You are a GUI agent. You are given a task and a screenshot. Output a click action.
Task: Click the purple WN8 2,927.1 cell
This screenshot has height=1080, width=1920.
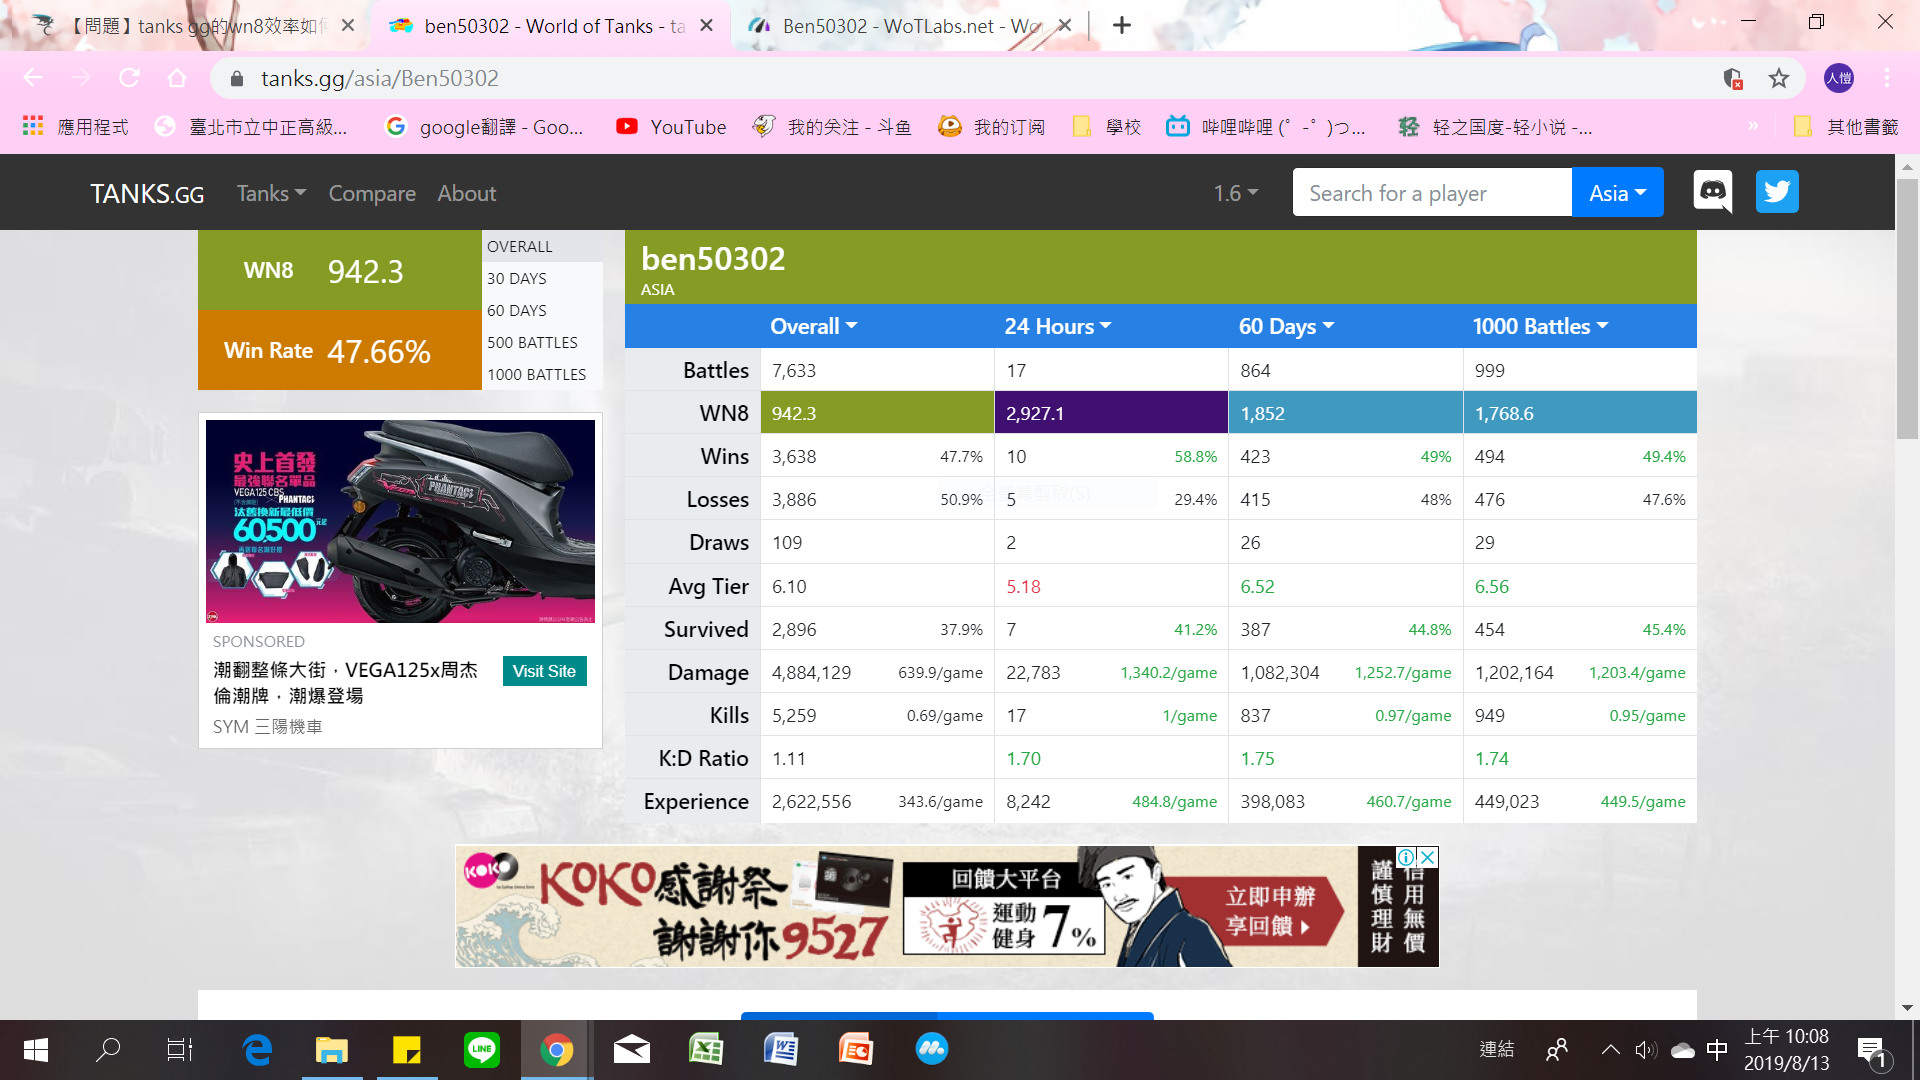coord(1111,413)
